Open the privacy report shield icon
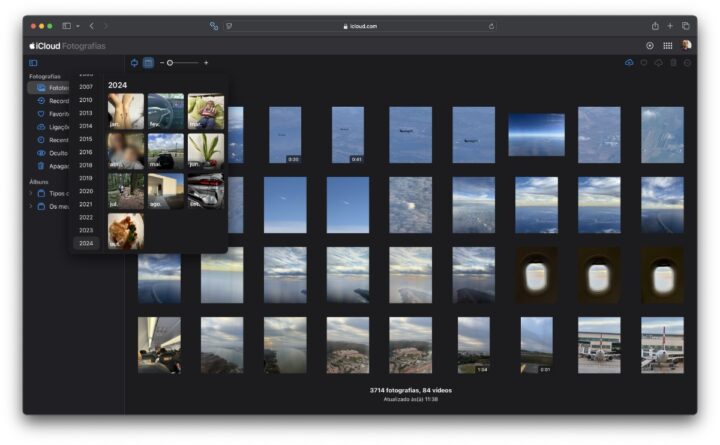The width and height of the screenshot is (720, 445). 229,26
